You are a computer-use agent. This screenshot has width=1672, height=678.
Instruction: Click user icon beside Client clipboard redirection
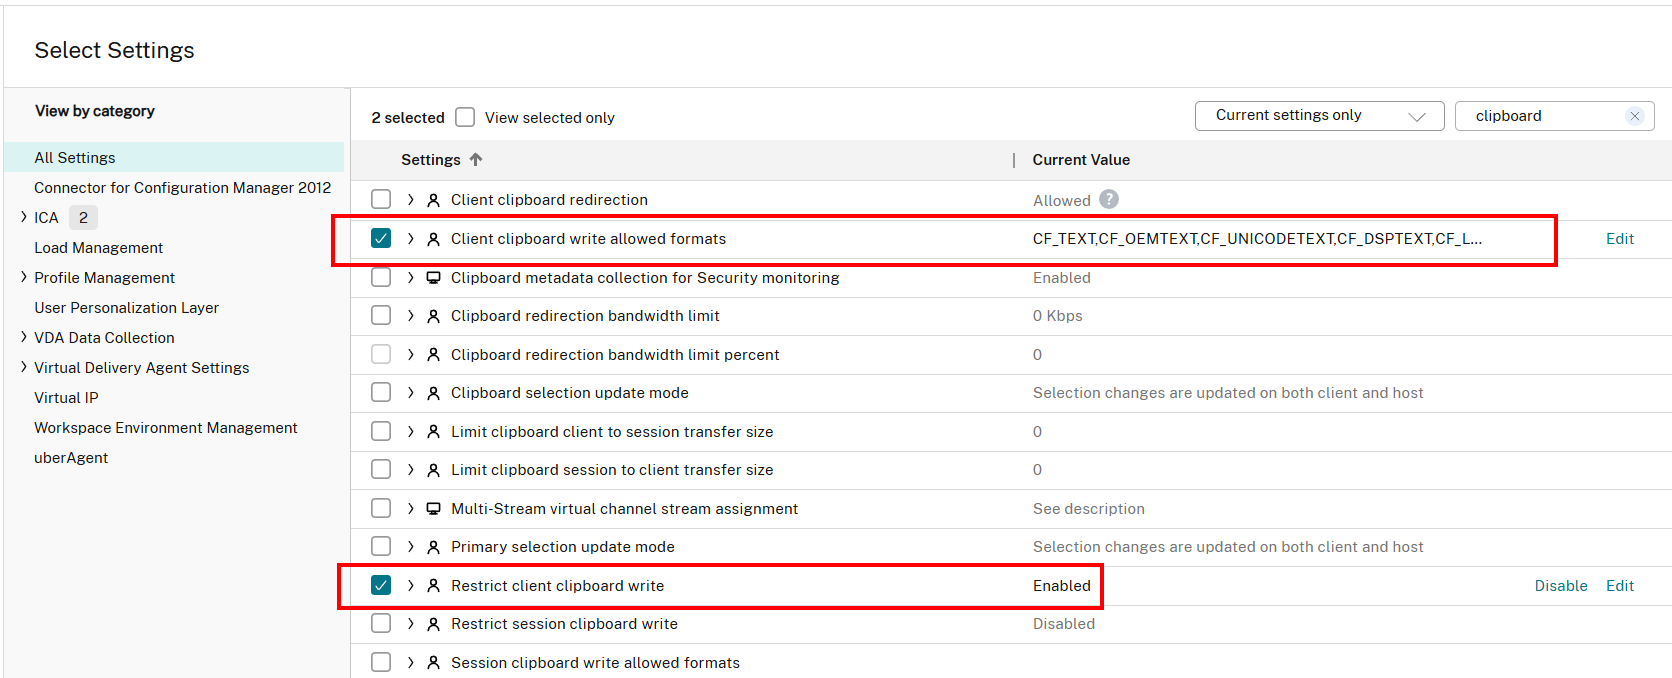pos(433,200)
